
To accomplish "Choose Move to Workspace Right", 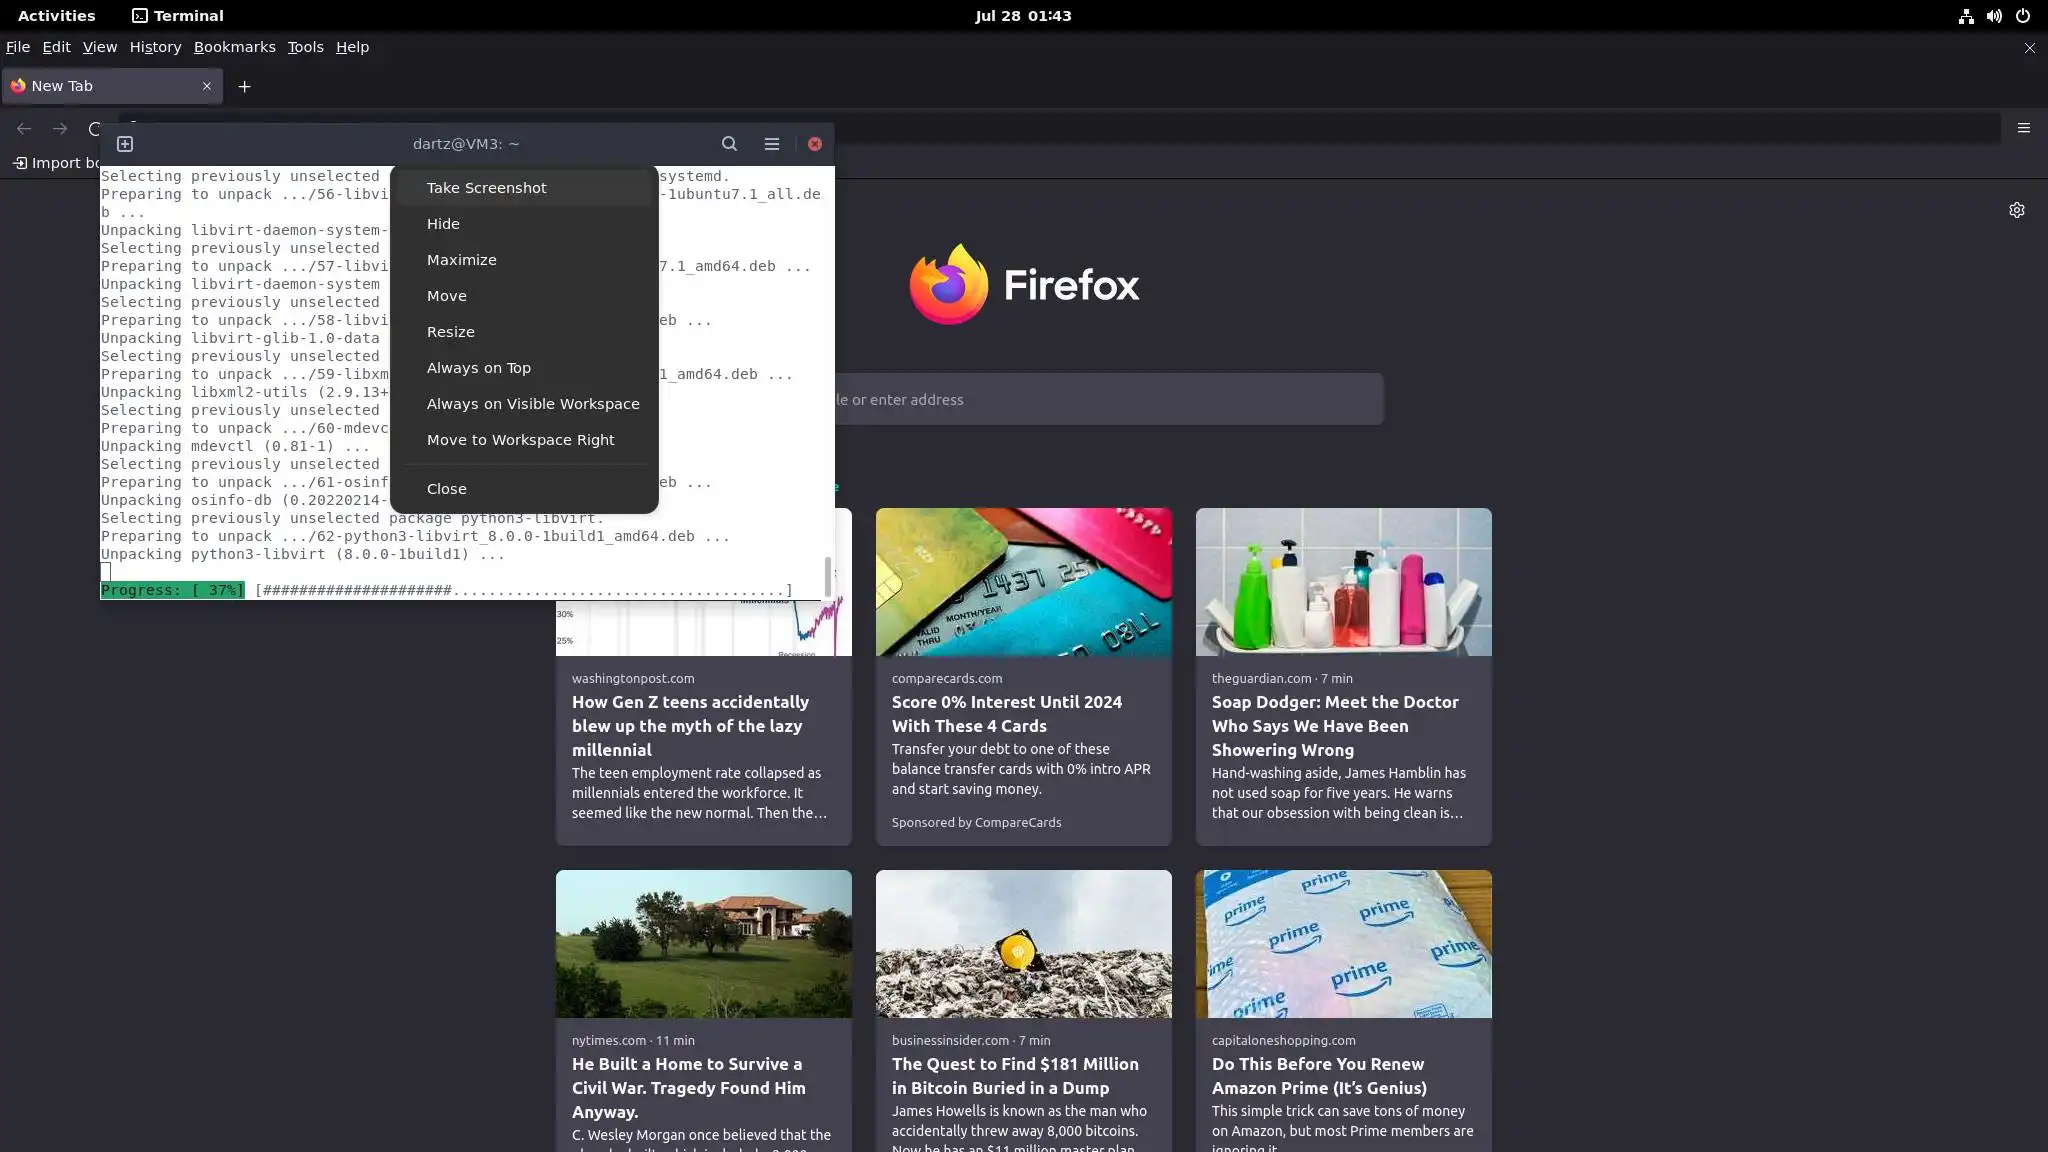I will [520, 440].
